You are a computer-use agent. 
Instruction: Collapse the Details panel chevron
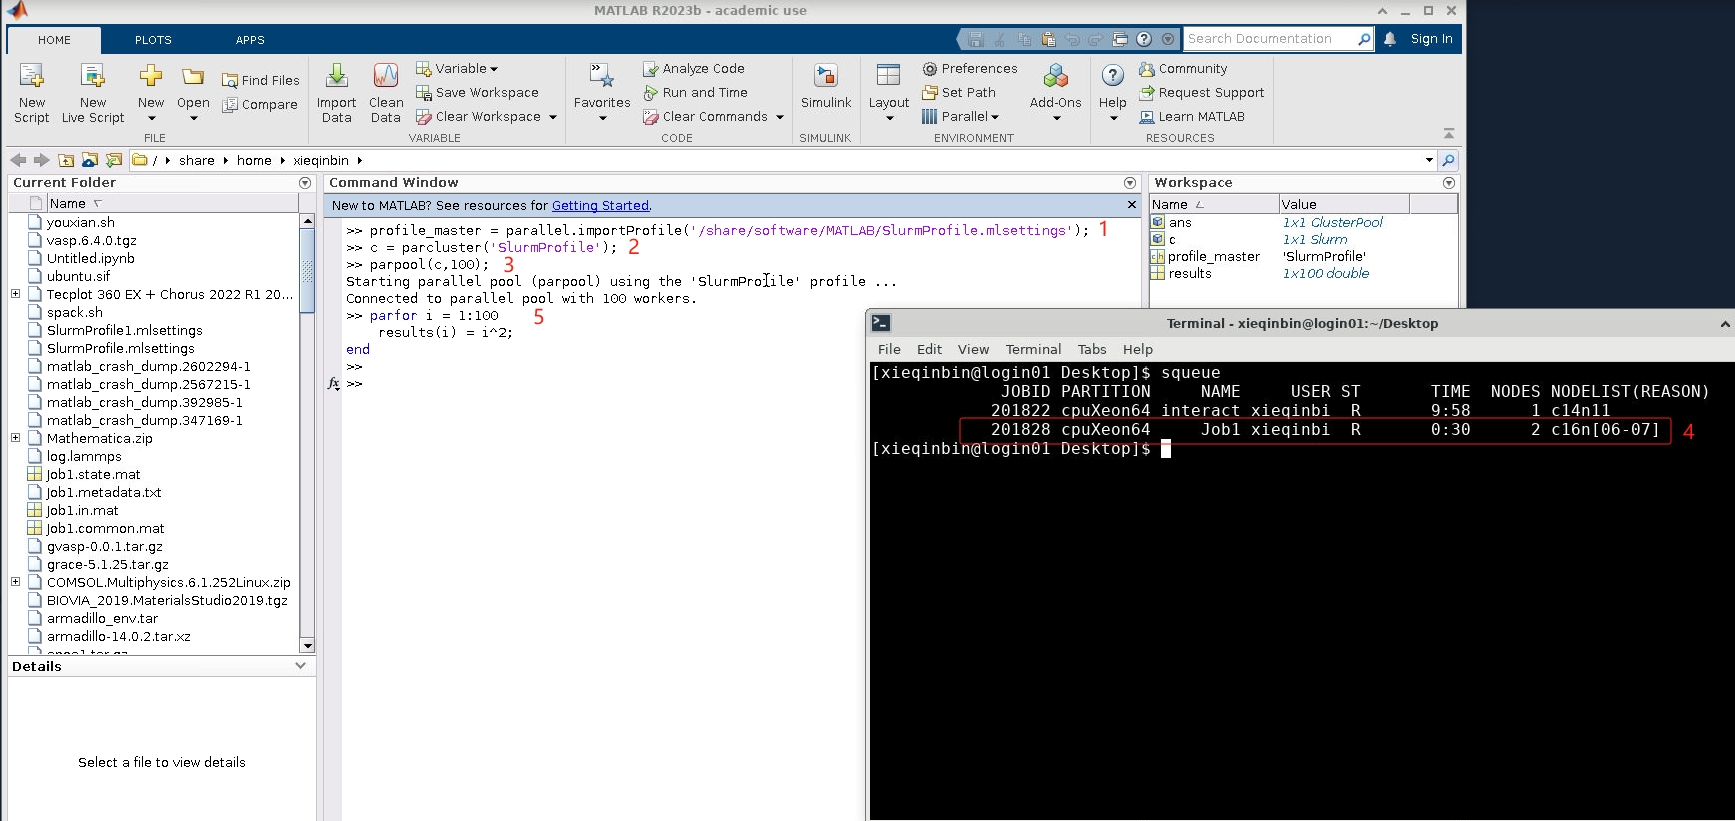click(300, 666)
